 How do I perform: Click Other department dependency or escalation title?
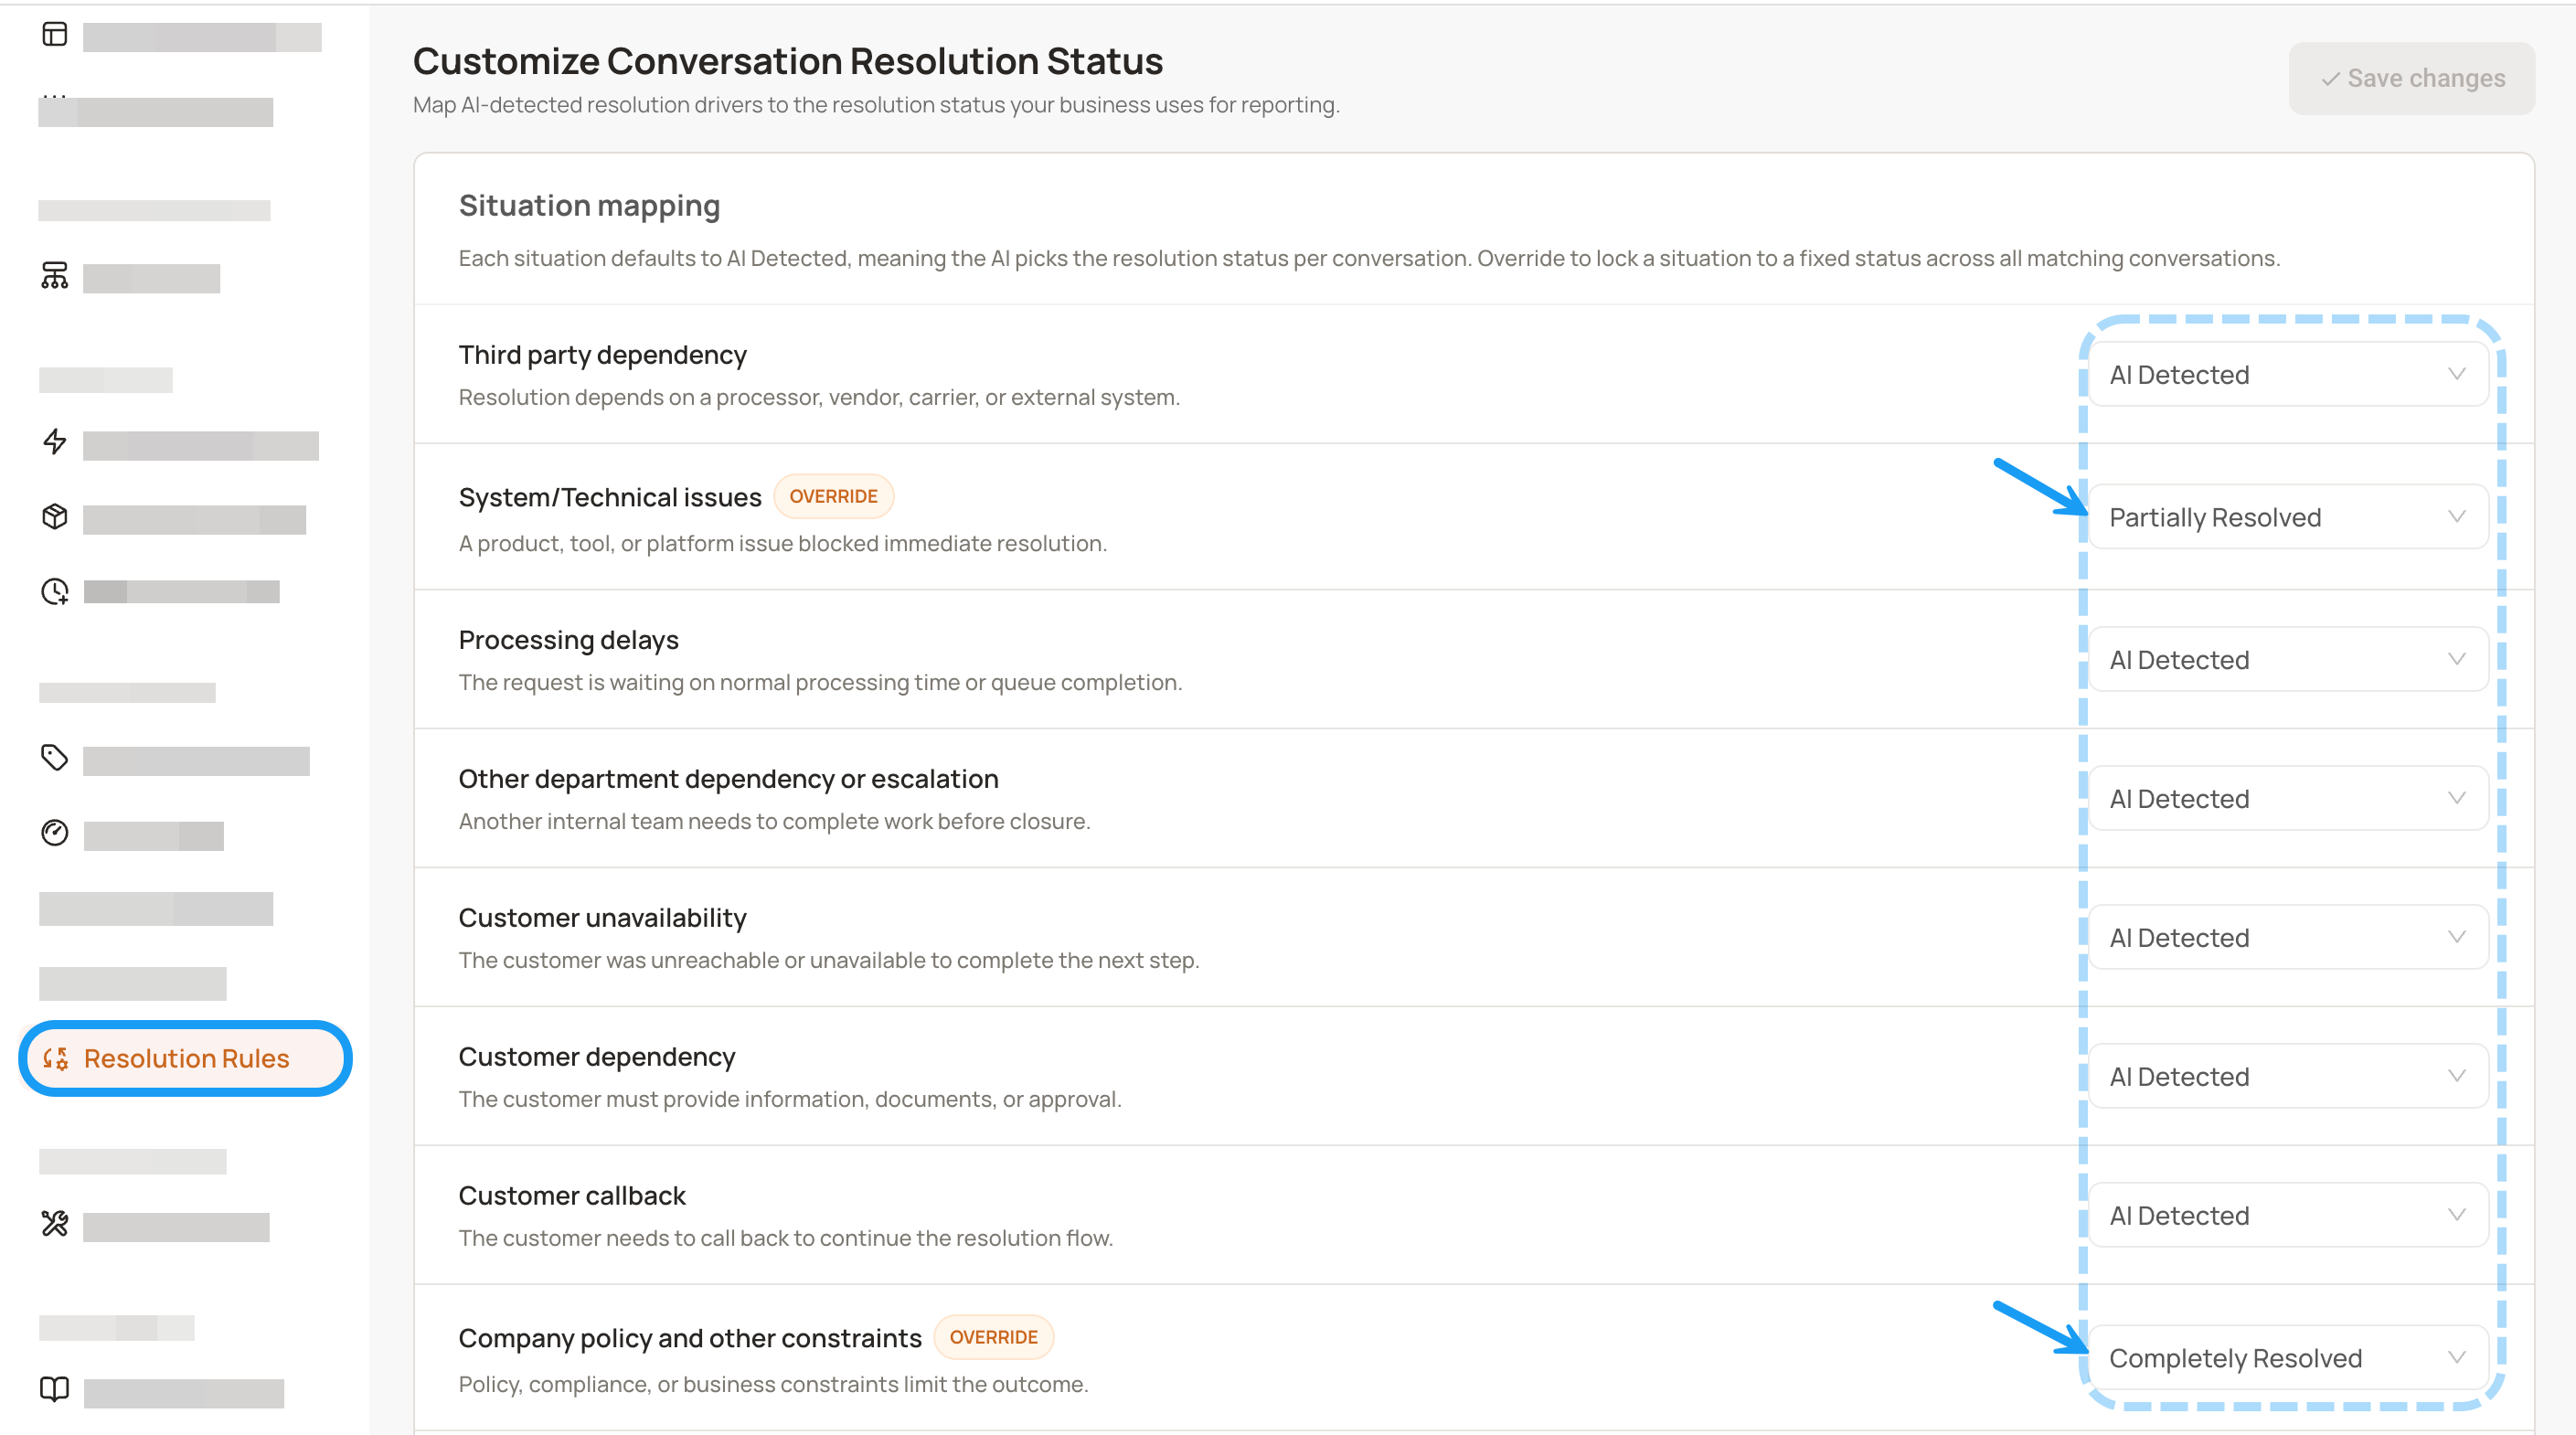tap(728, 779)
